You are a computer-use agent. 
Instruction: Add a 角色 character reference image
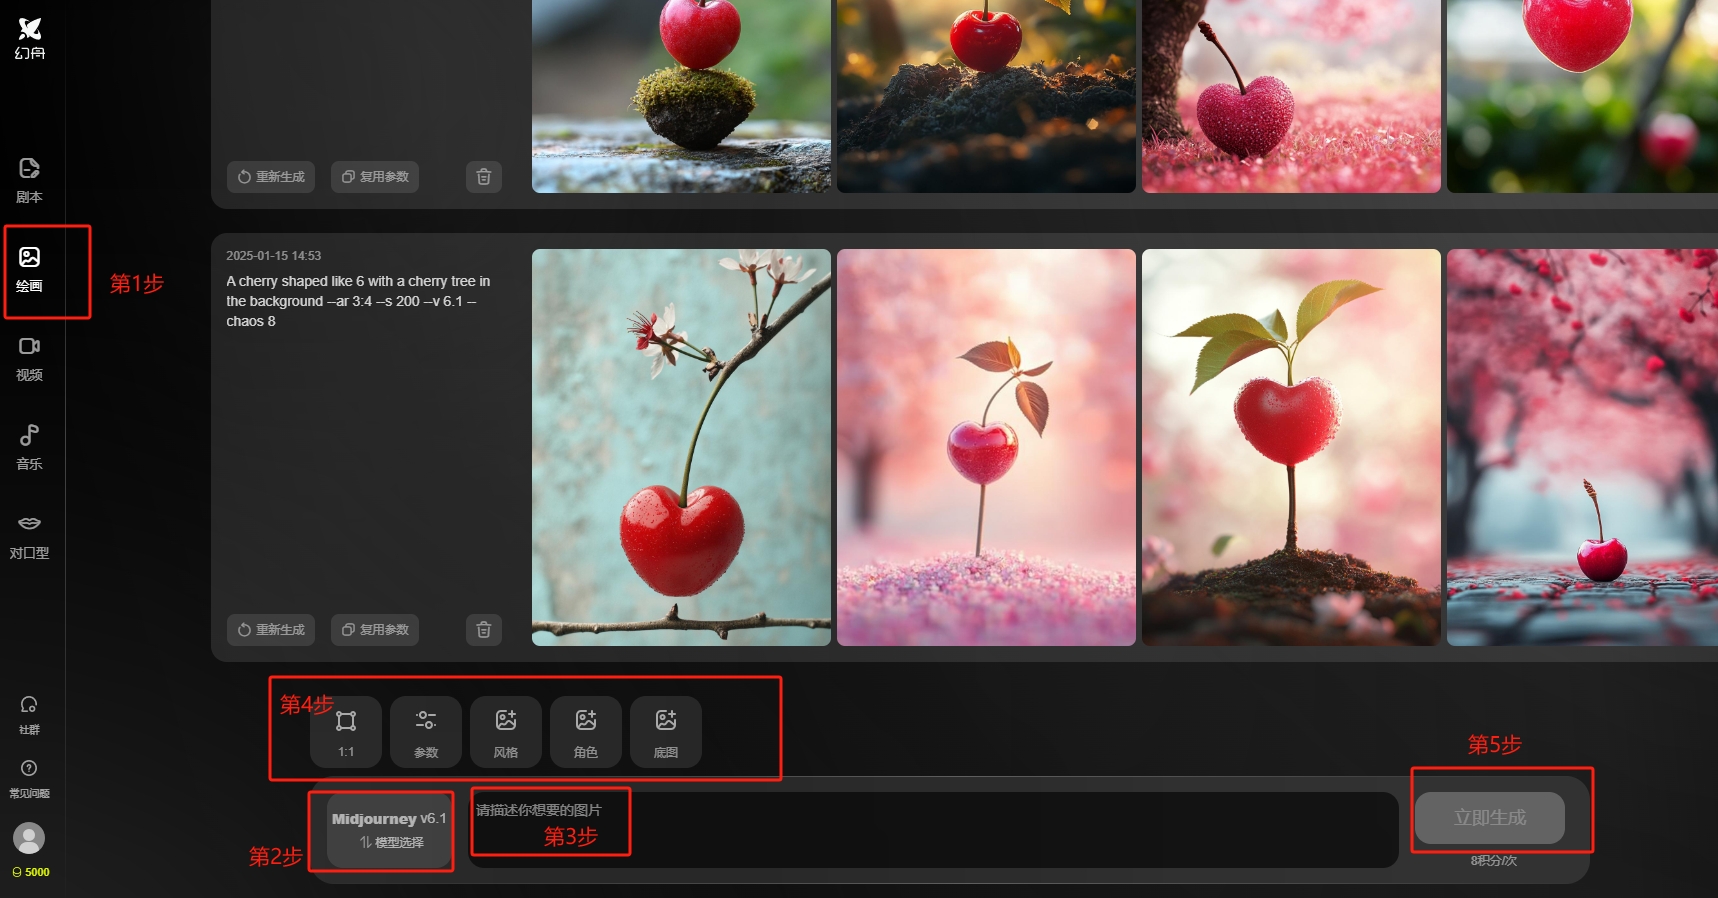[586, 732]
